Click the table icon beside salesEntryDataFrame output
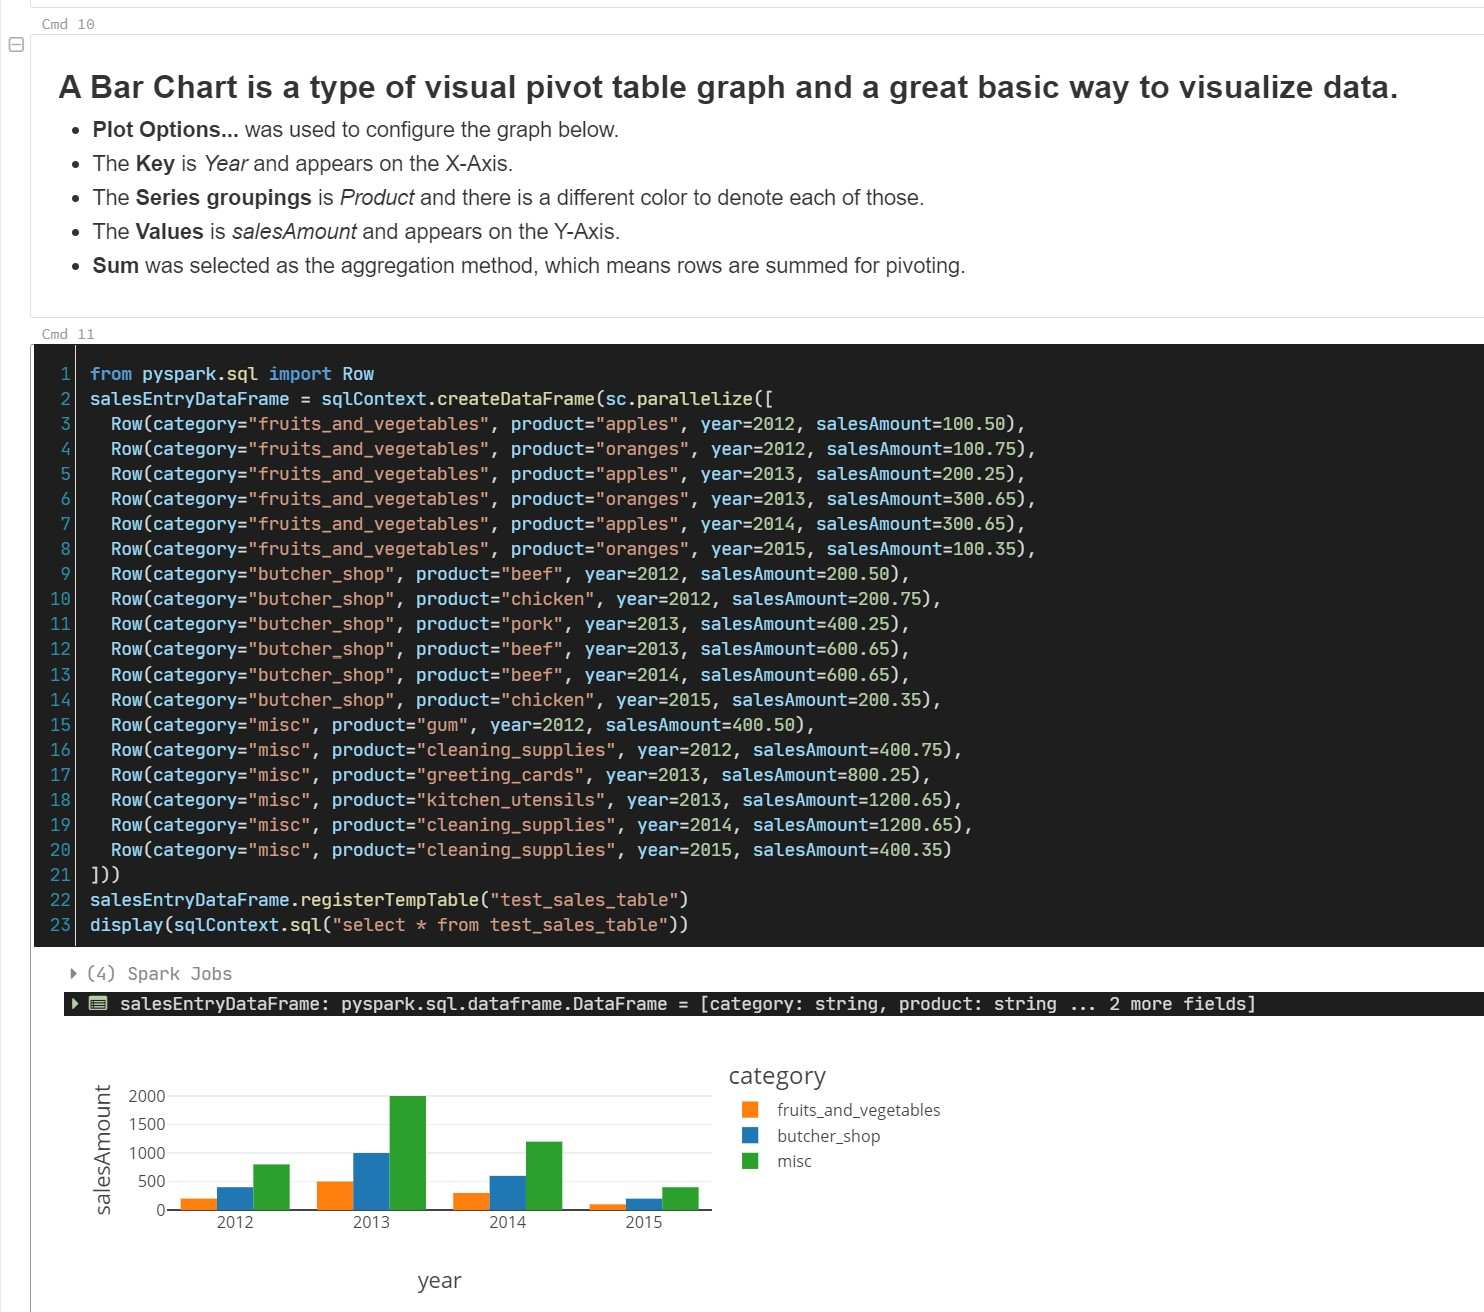Screen dimensions: 1484x1312 pos(98,1003)
